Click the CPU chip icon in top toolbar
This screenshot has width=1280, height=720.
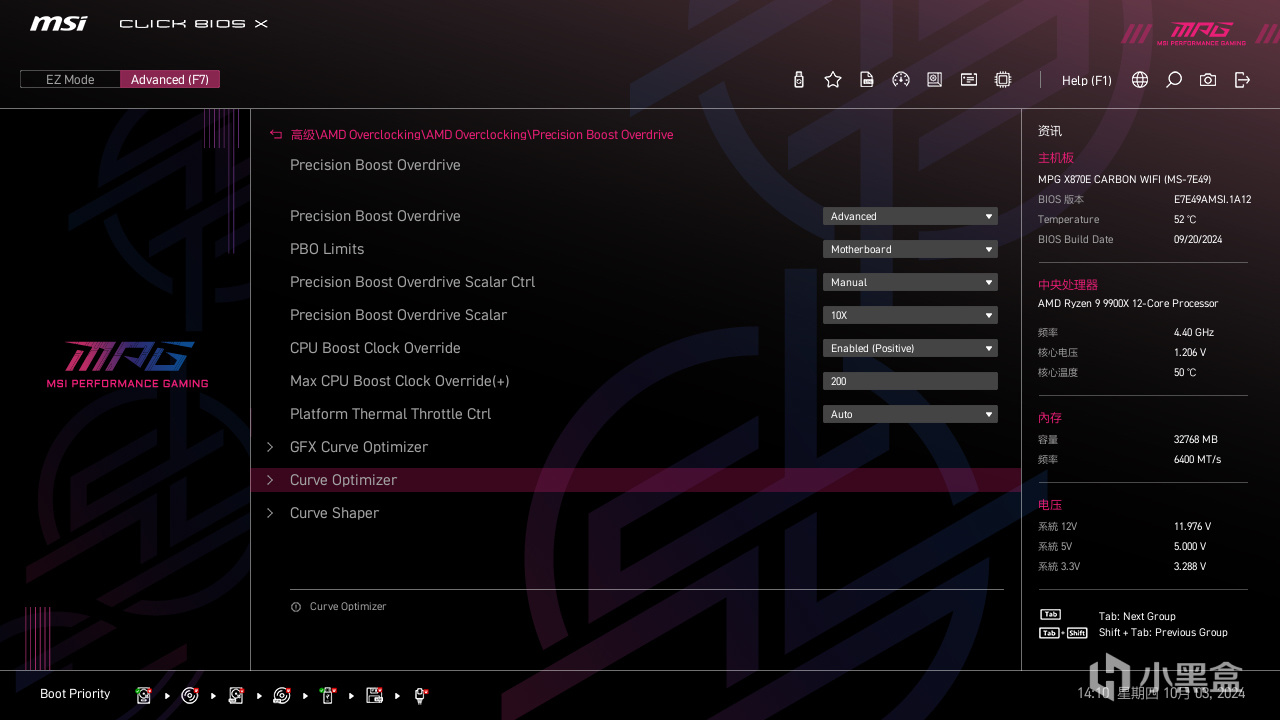coord(1003,80)
